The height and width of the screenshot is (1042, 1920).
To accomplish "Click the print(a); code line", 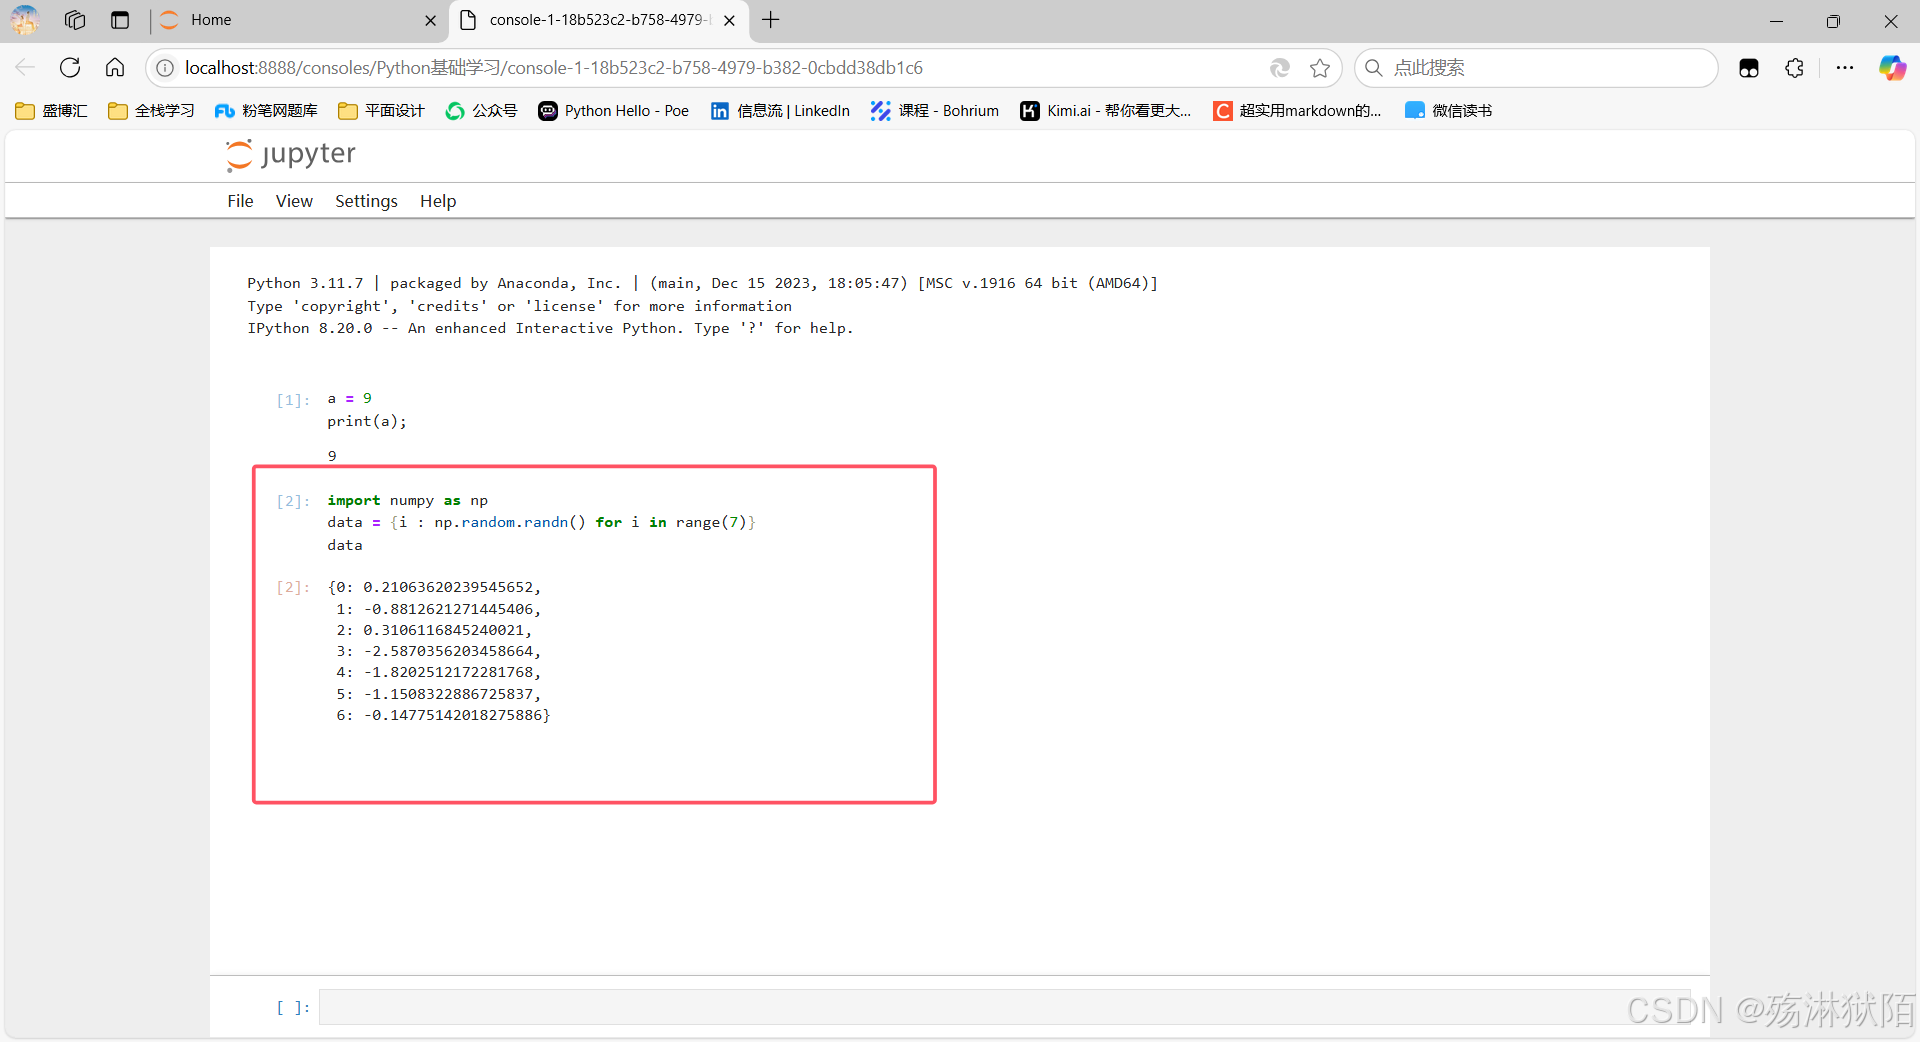I will 367,421.
